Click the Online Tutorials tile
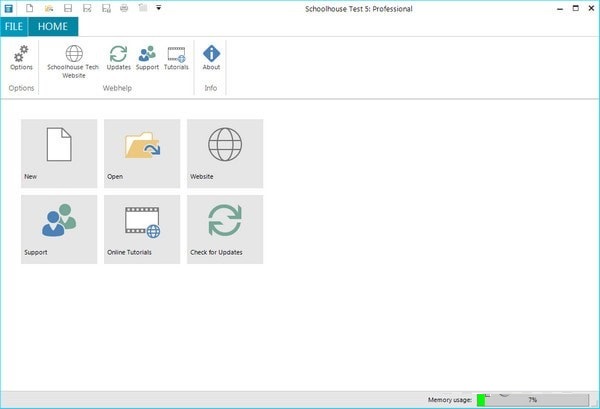 tap(142, 229)
